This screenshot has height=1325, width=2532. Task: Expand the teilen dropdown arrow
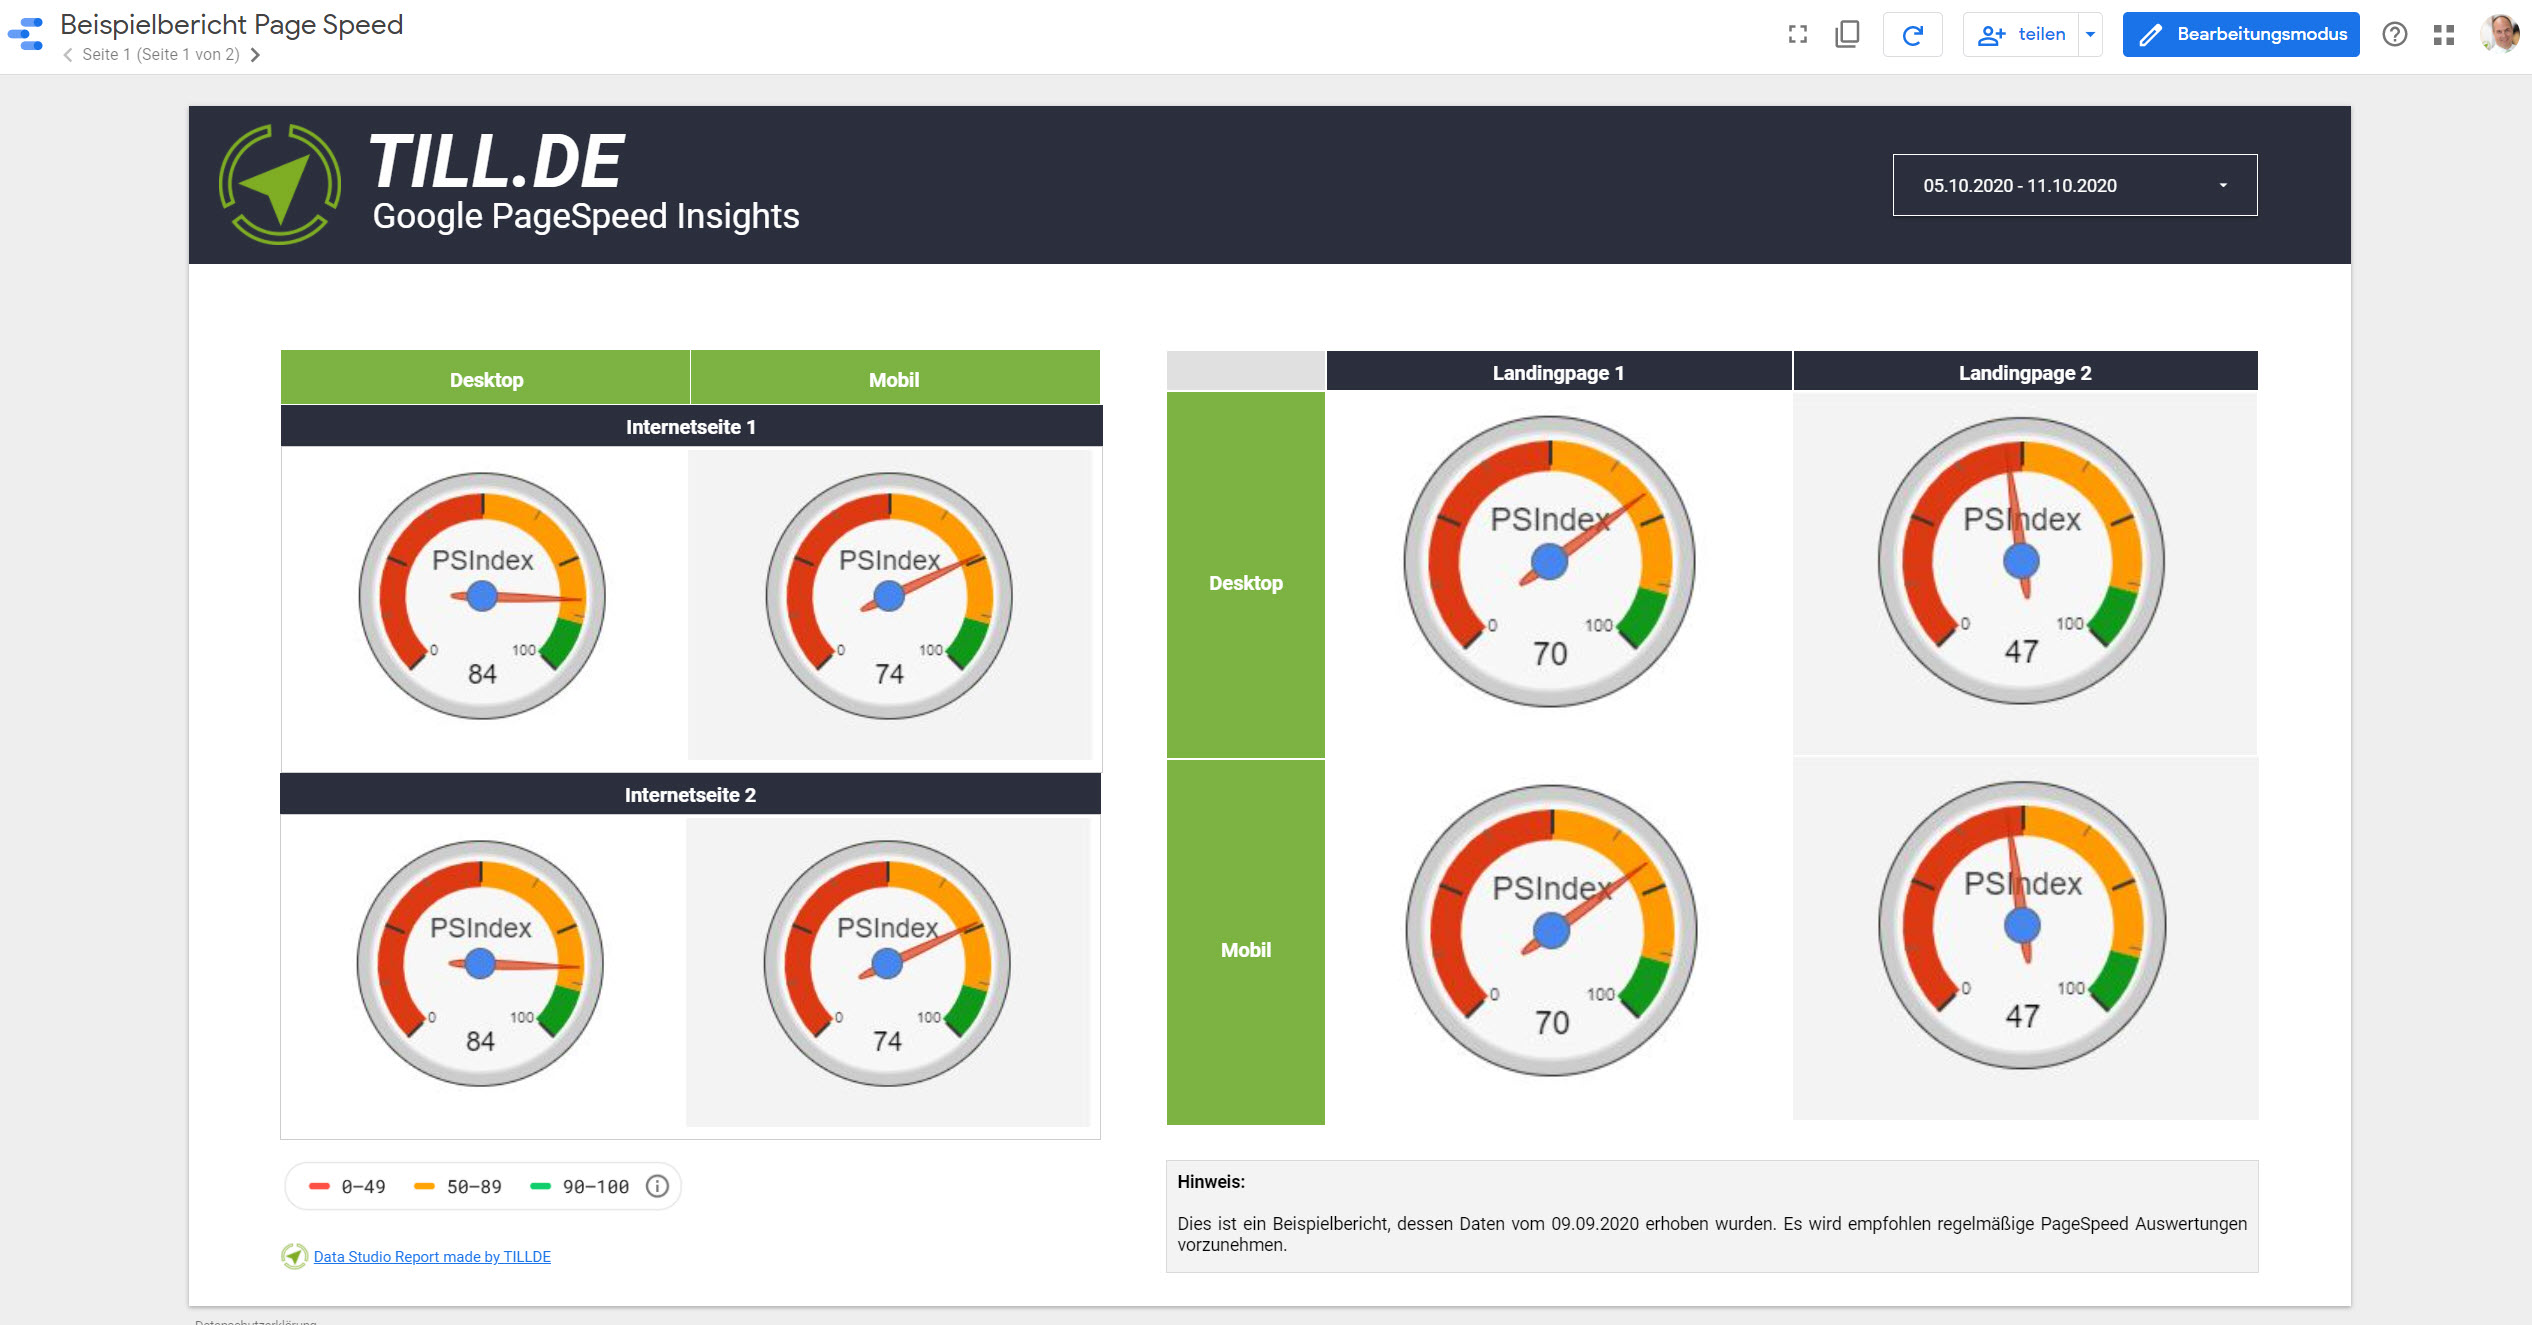[2090, 35]
